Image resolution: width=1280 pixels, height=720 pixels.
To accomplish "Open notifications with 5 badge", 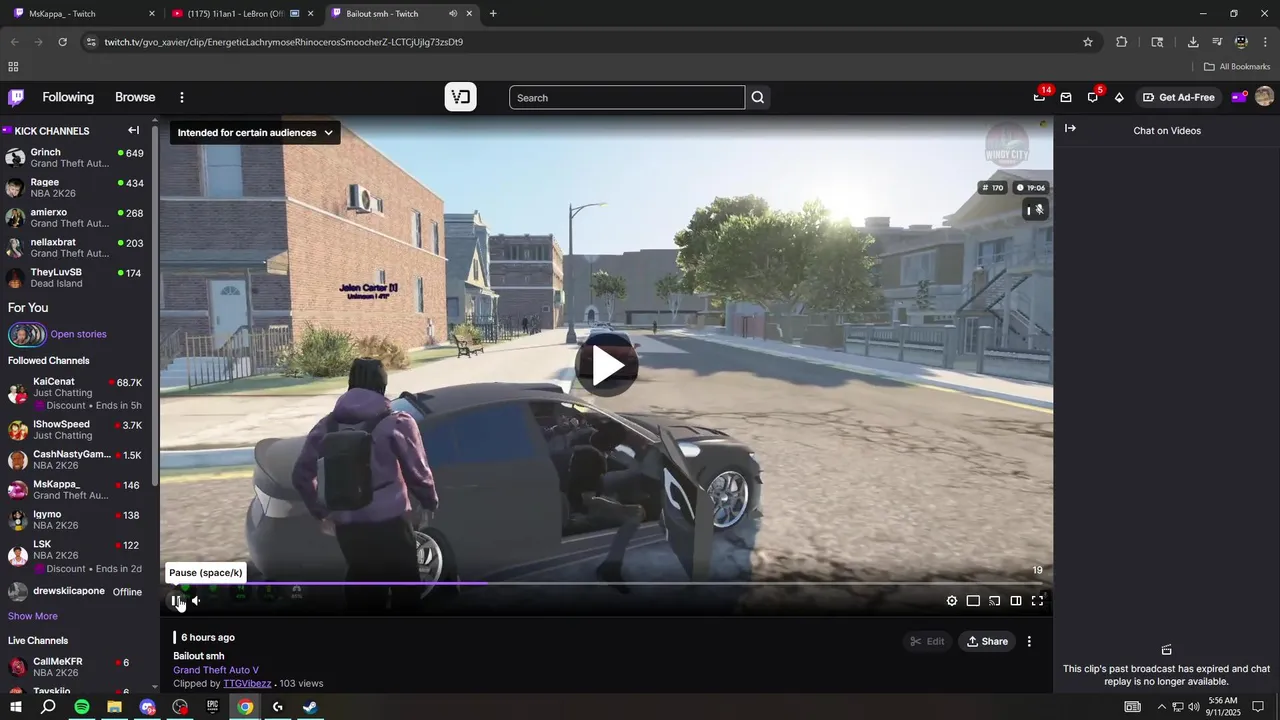I will coord(1093,97).
